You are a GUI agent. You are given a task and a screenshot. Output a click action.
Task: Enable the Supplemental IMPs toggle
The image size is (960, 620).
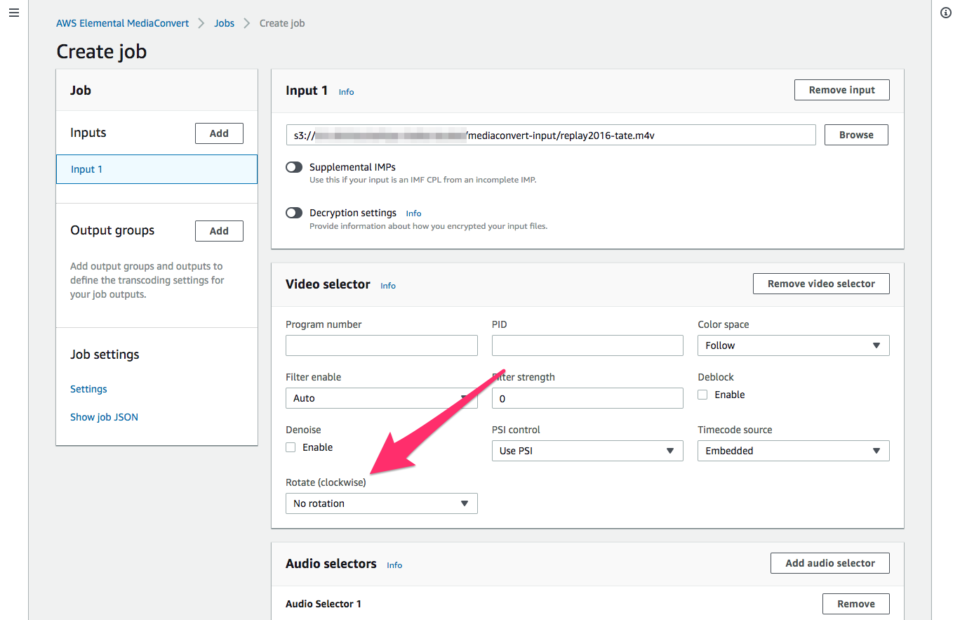coord(293,167)
